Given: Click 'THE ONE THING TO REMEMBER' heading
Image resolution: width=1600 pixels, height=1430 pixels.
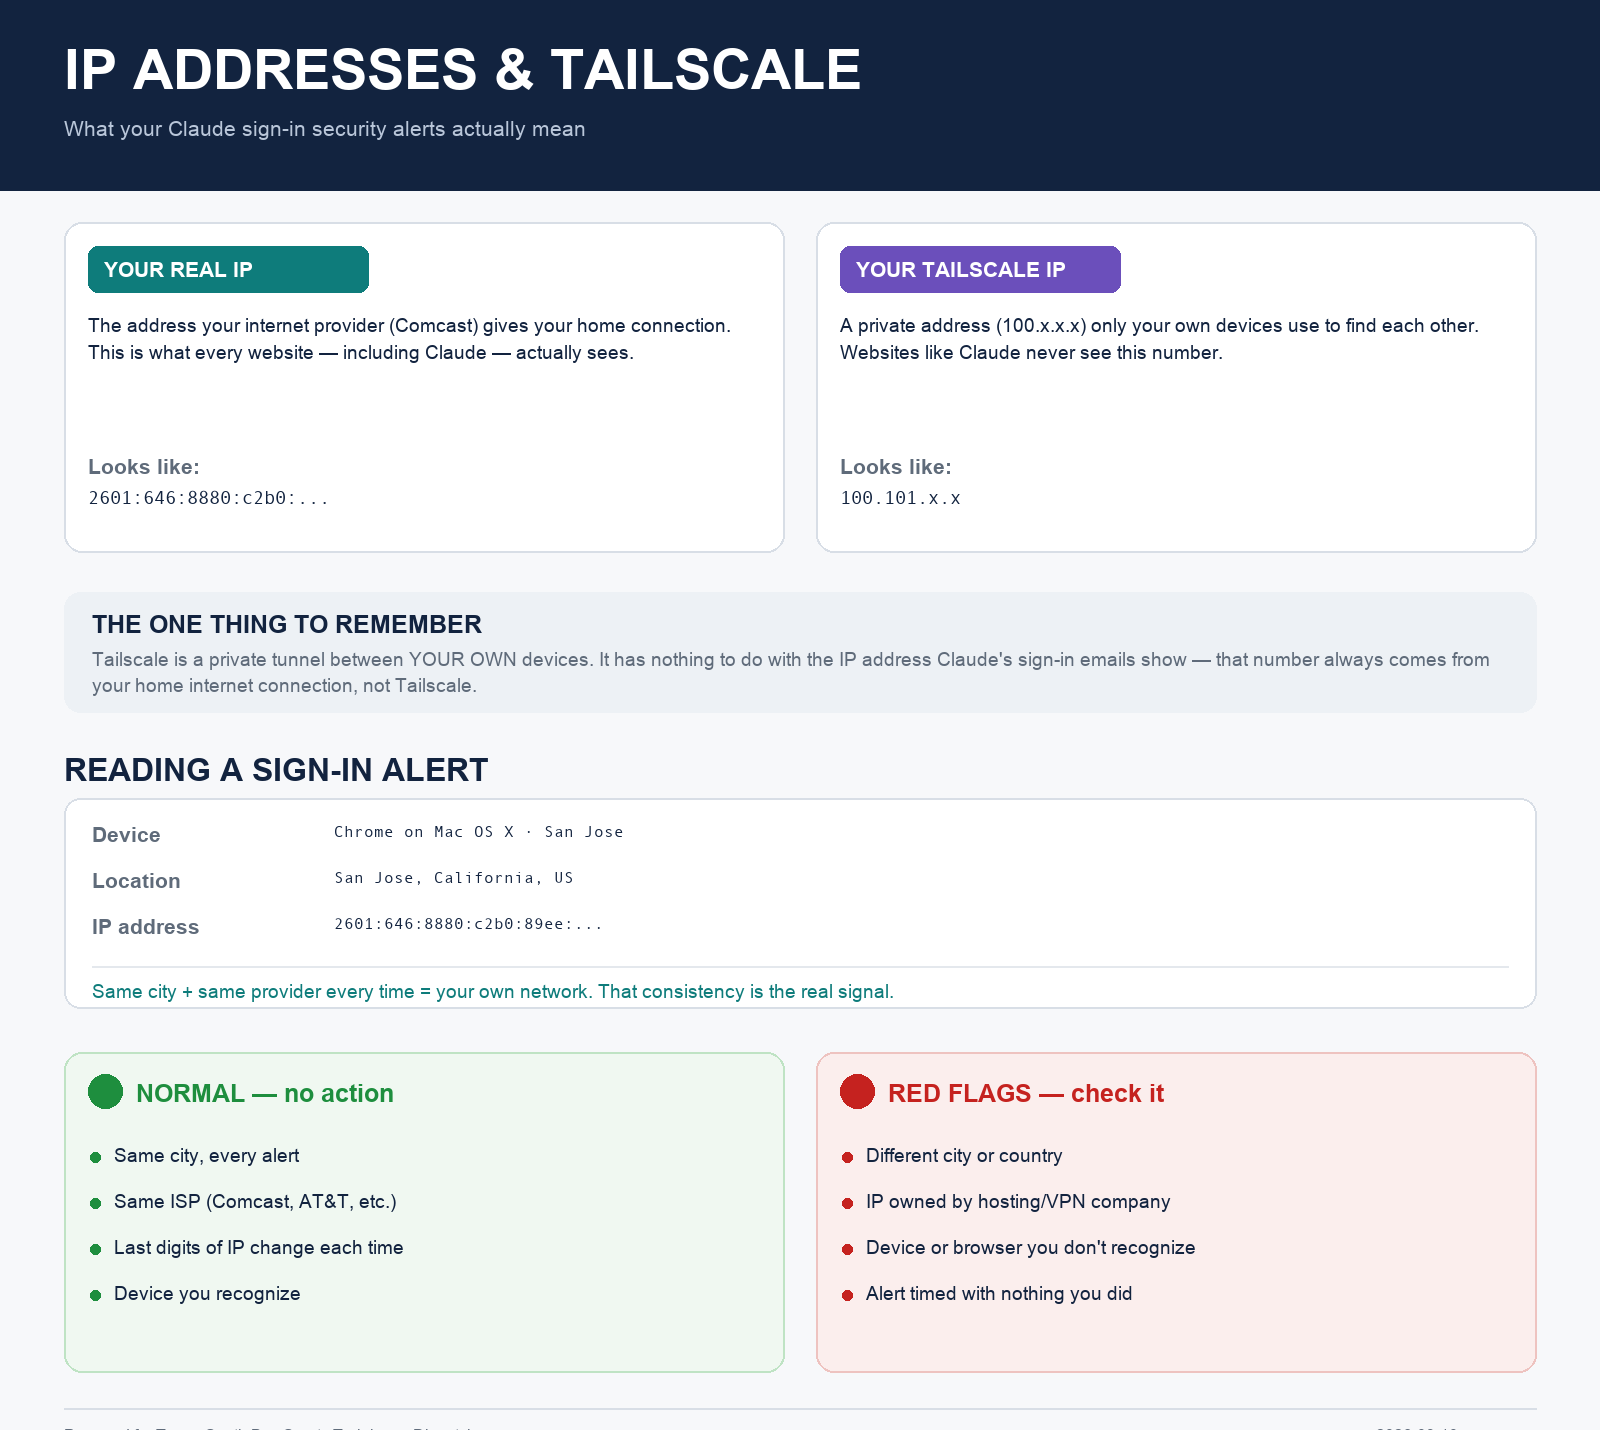Looking at the screenshot, I should pyautogui.click(x=287, y=624).
